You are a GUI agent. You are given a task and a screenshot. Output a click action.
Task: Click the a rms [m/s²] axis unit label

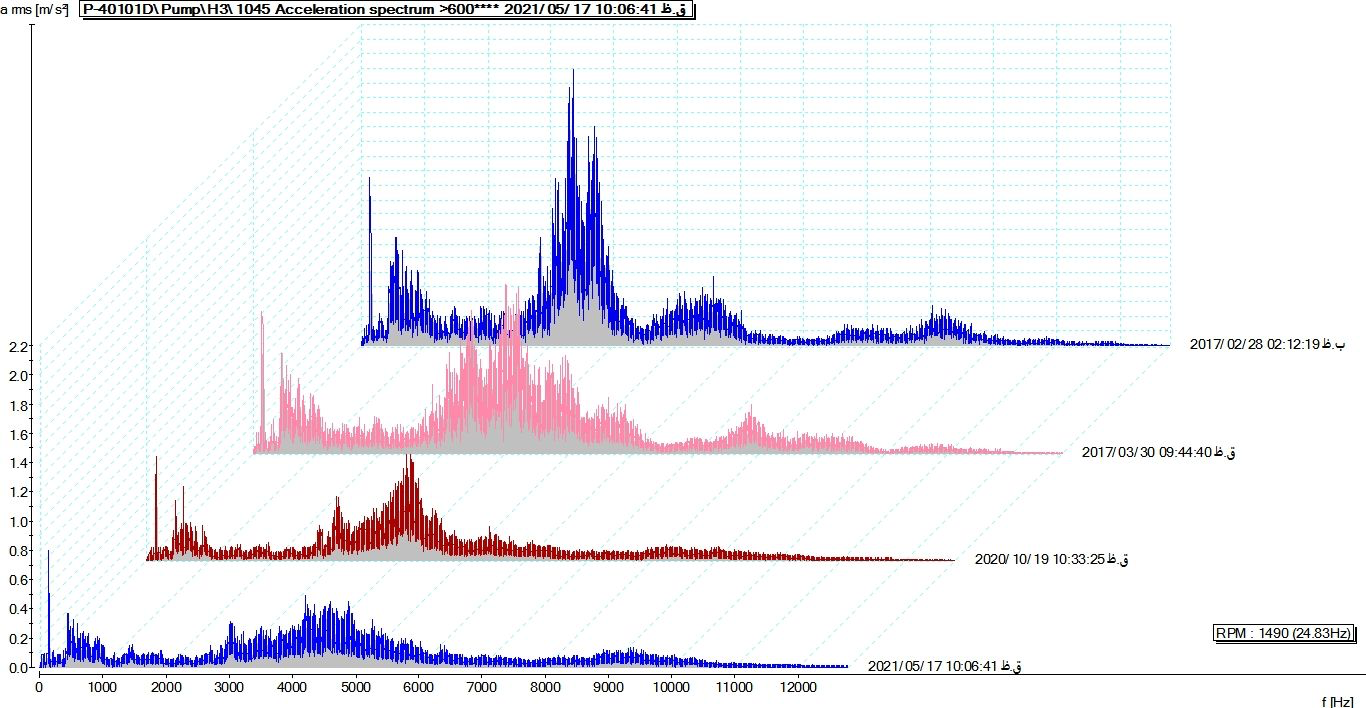tap(35, 9)
